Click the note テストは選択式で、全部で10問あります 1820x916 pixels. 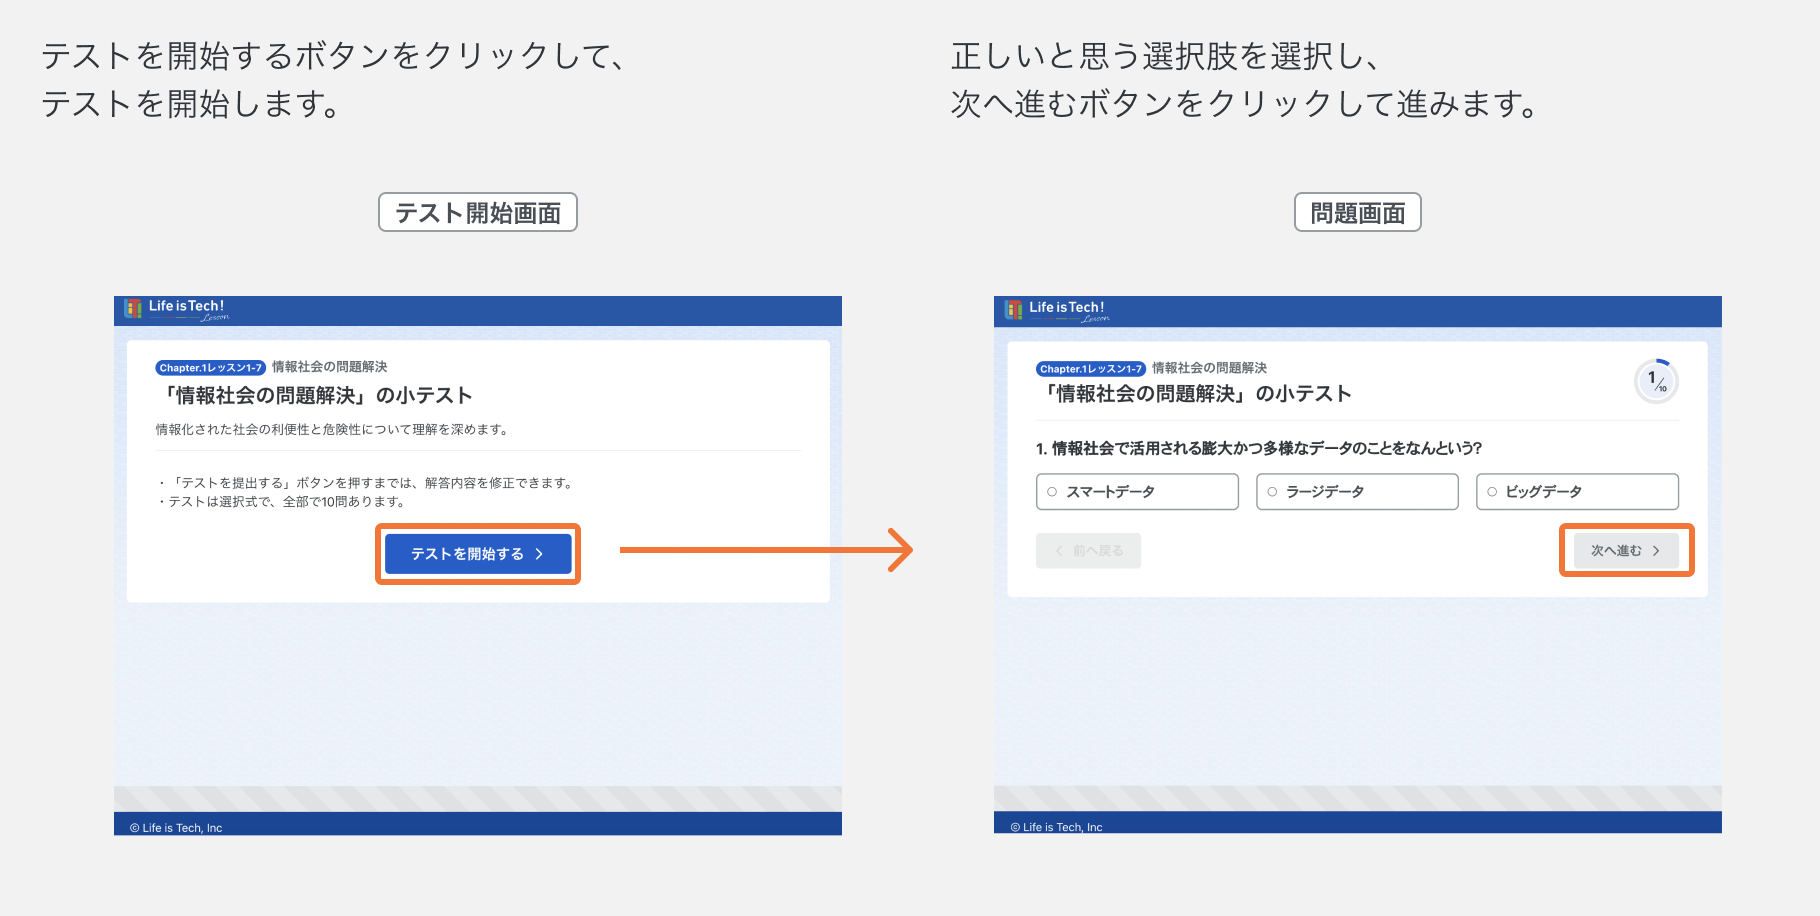point(282,501)
